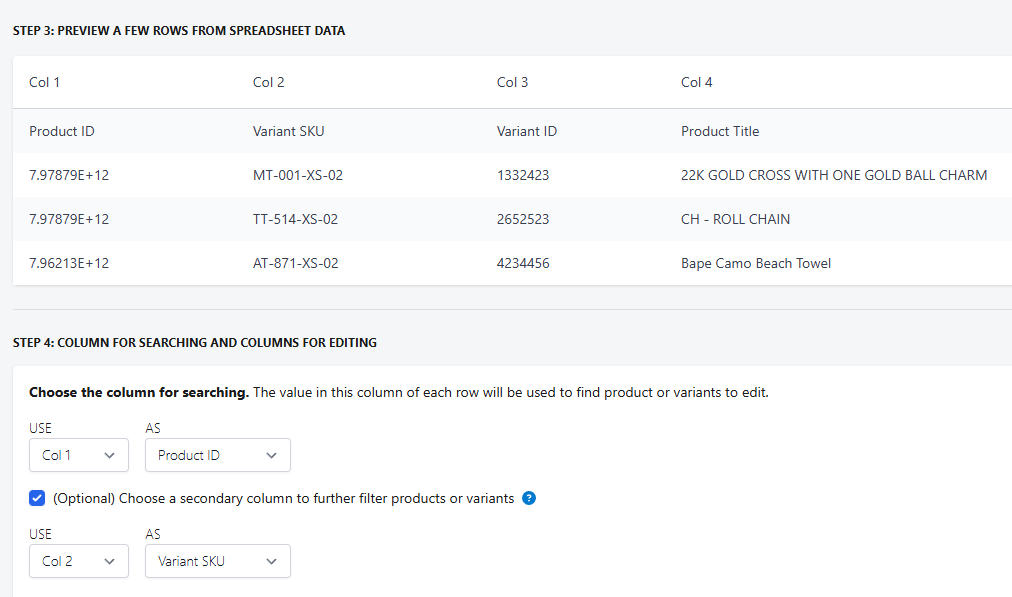Open the Product ID AS dropdown
Screen dimensions: 1012x597
tap(217, 455)
